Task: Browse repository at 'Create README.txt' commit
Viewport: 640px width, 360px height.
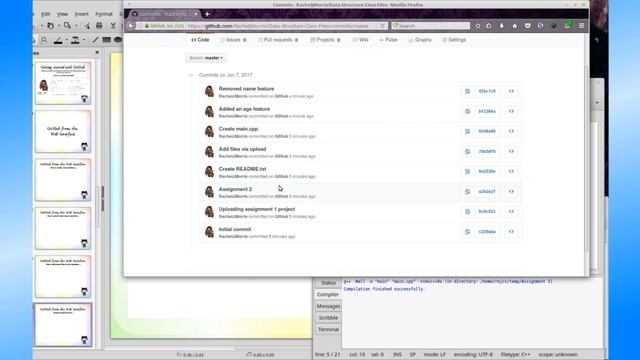Action: pyautogui.click(x=511, y=171)
